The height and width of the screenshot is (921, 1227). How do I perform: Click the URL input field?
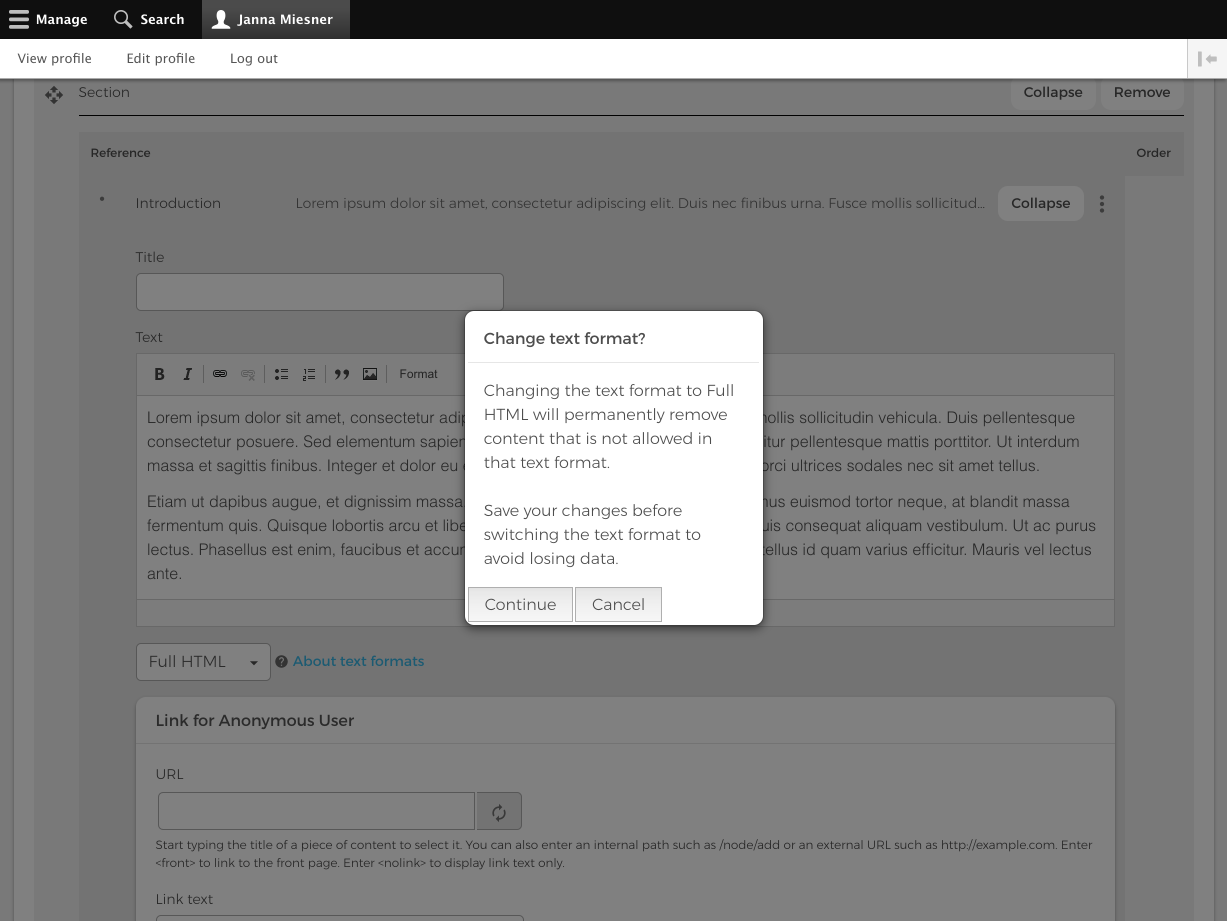316,812
